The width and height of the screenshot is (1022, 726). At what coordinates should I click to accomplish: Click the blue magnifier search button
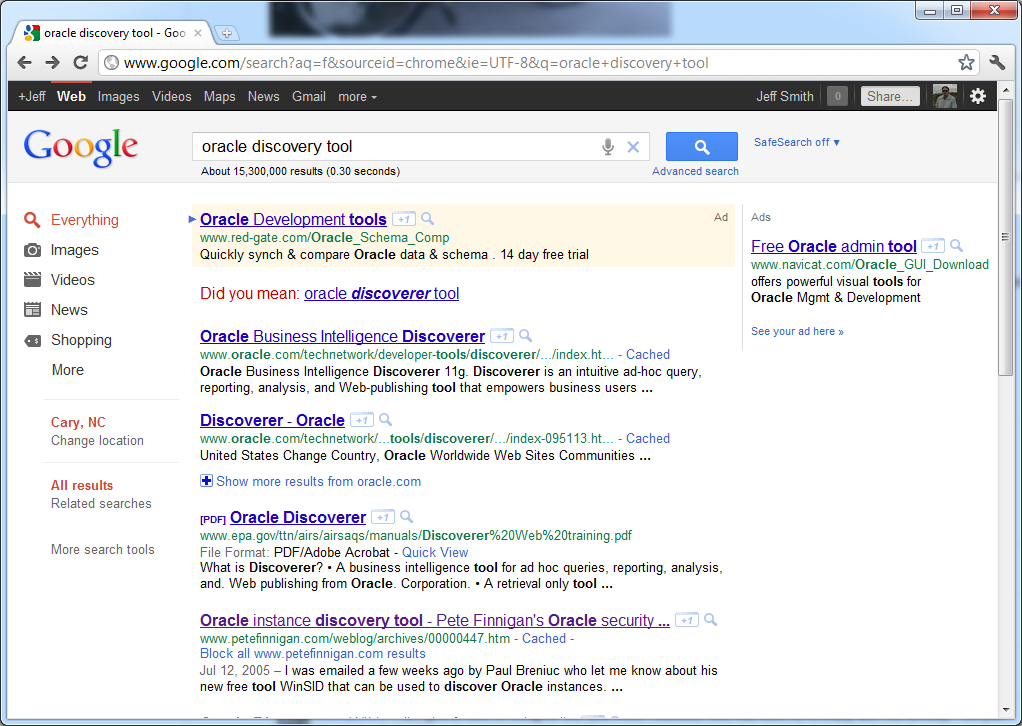701,147
